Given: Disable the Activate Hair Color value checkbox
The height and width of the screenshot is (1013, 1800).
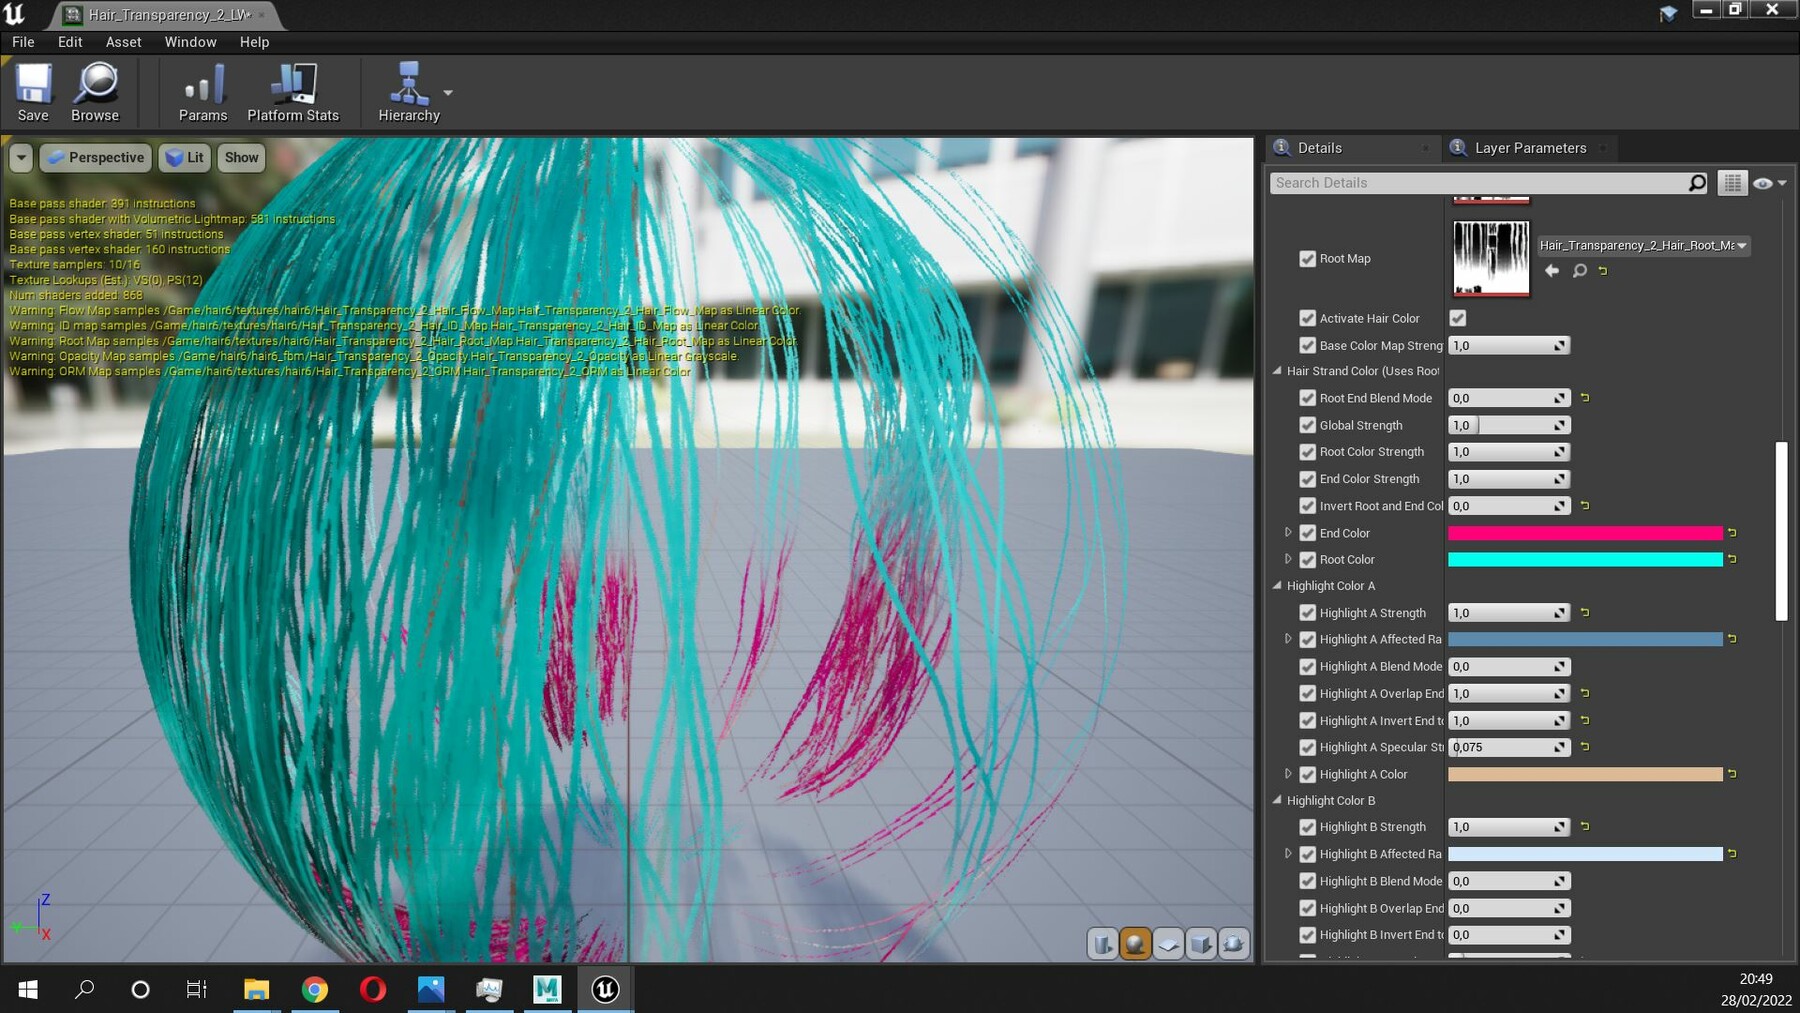Looking at the screenshot, I should pos(1458,318).
